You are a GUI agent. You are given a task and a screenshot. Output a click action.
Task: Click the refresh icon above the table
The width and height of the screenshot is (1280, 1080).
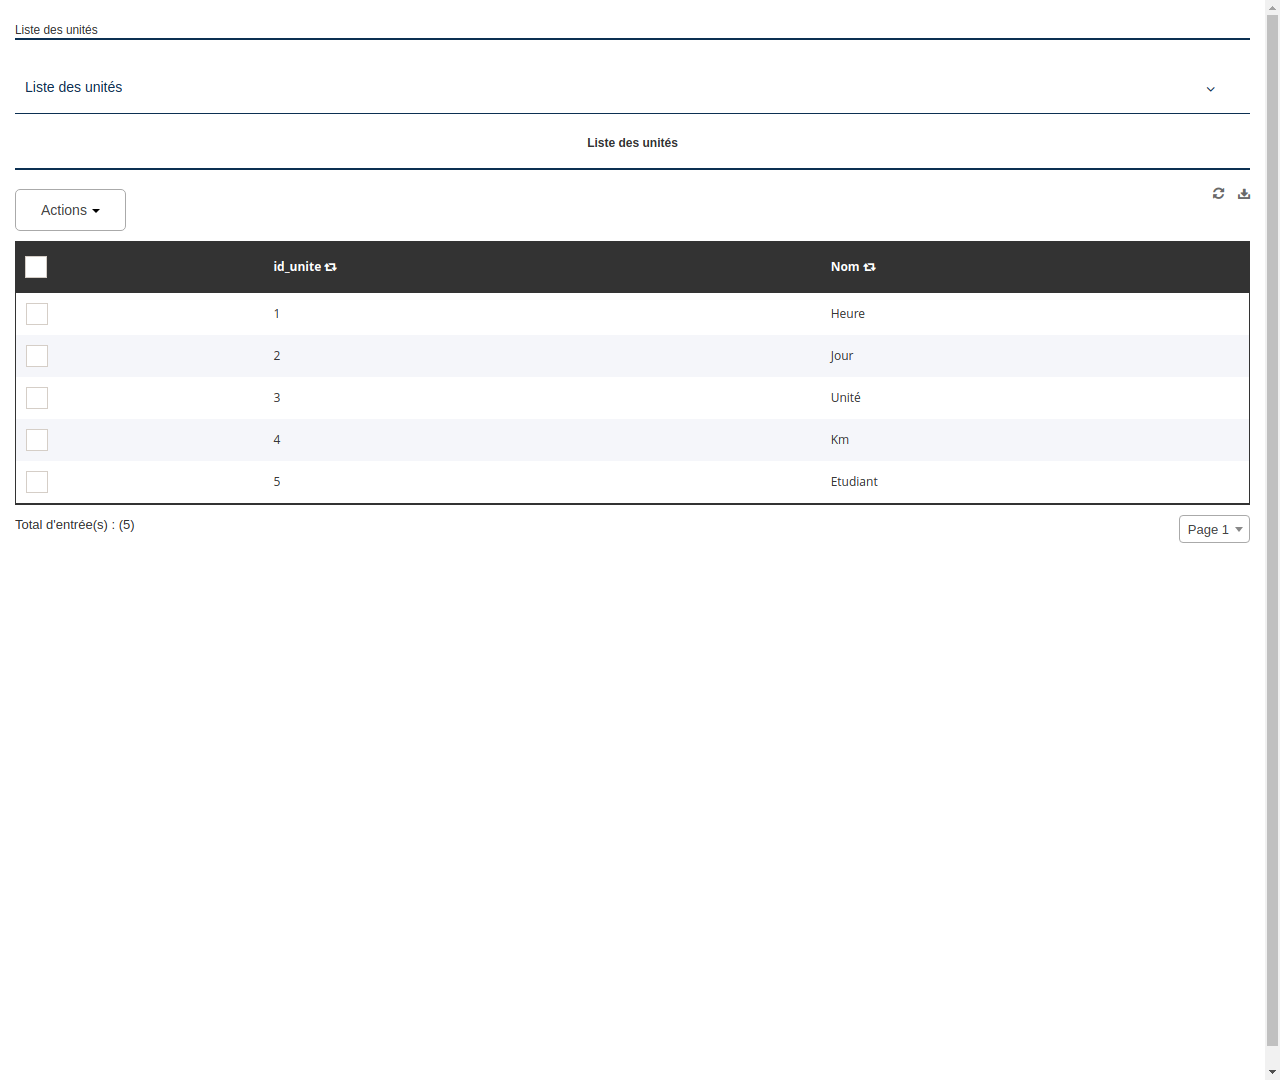pos(1218,193)
